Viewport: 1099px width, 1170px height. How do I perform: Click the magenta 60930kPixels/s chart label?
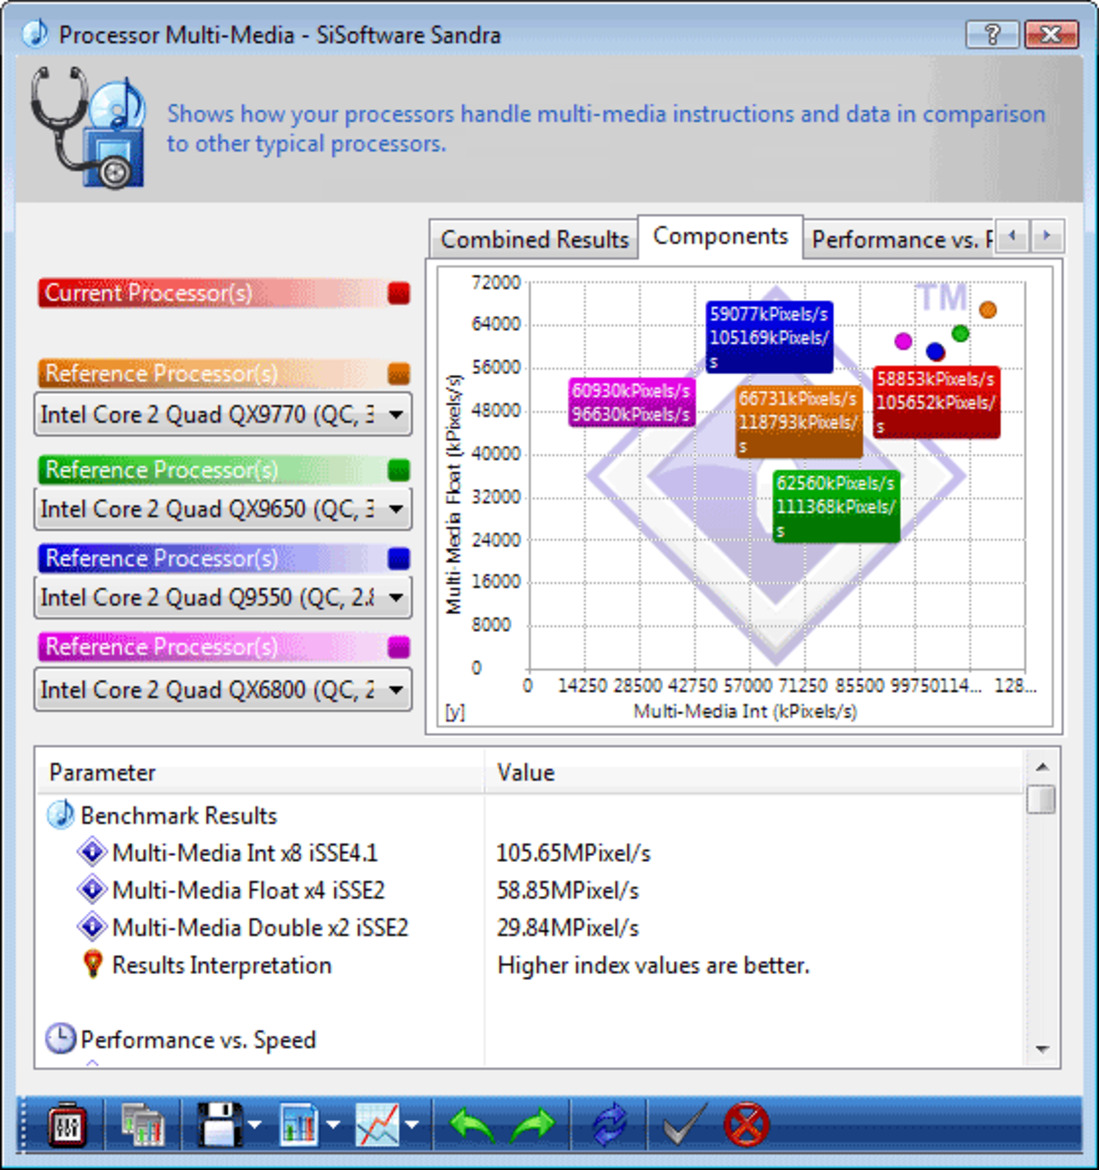(631, 402)
